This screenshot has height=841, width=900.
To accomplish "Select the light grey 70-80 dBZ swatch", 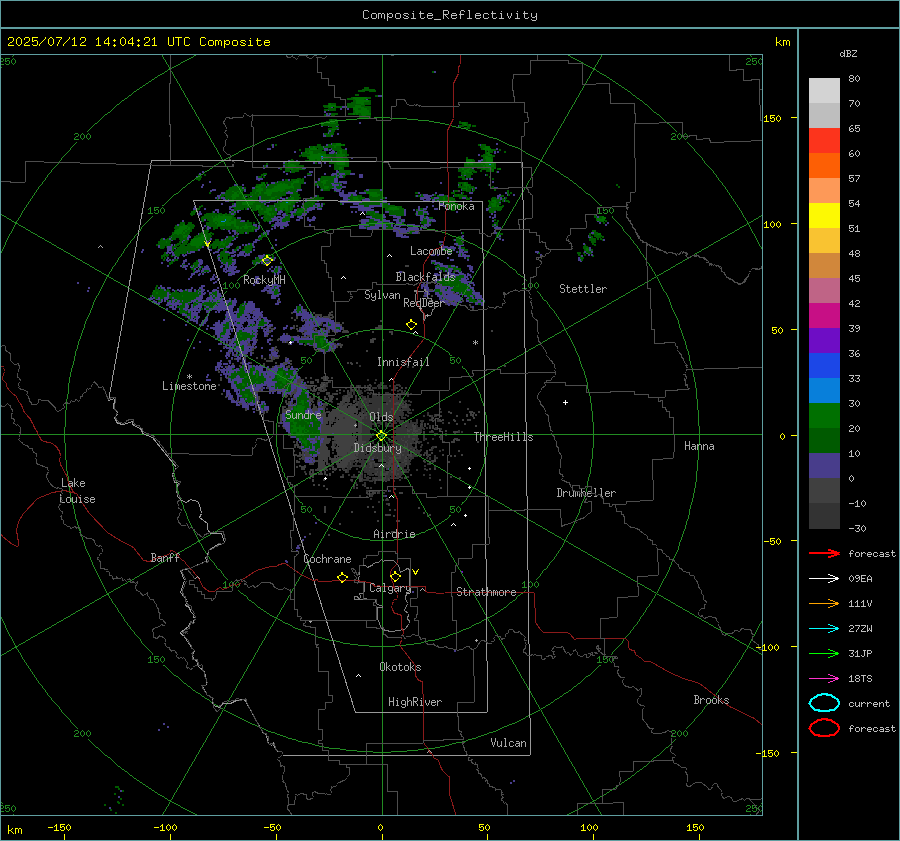I will pyautogui.click(x=824, y=91).
